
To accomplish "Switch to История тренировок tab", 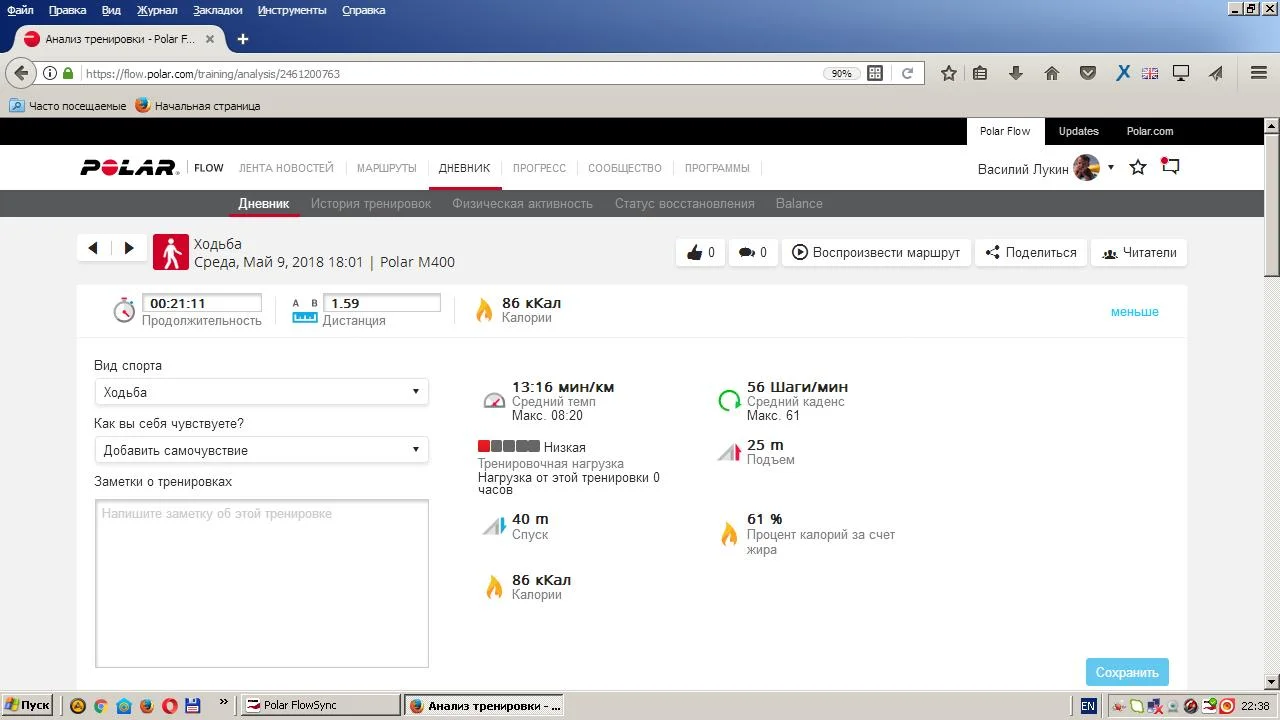I will coord(371,203).
